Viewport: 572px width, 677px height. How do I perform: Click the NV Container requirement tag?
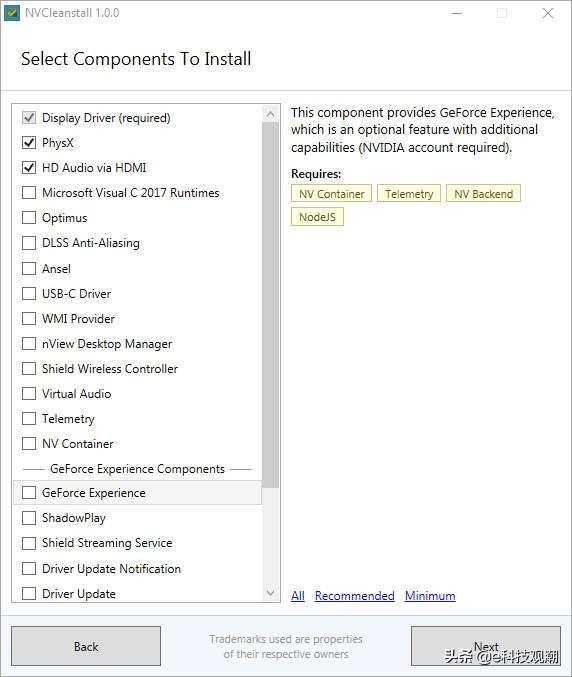coord(332,194)
